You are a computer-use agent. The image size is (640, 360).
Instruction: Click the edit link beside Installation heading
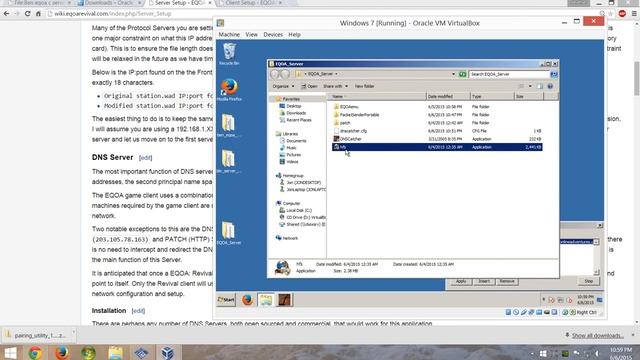pos(138,311)
